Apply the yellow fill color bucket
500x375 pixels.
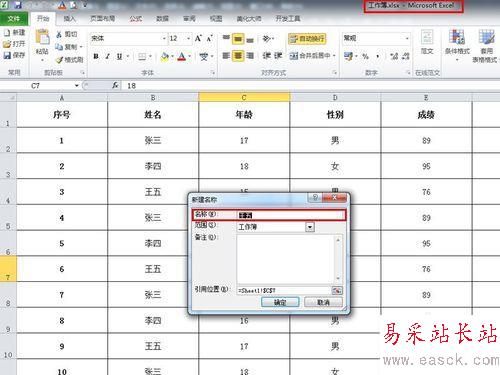click(164, 57)
